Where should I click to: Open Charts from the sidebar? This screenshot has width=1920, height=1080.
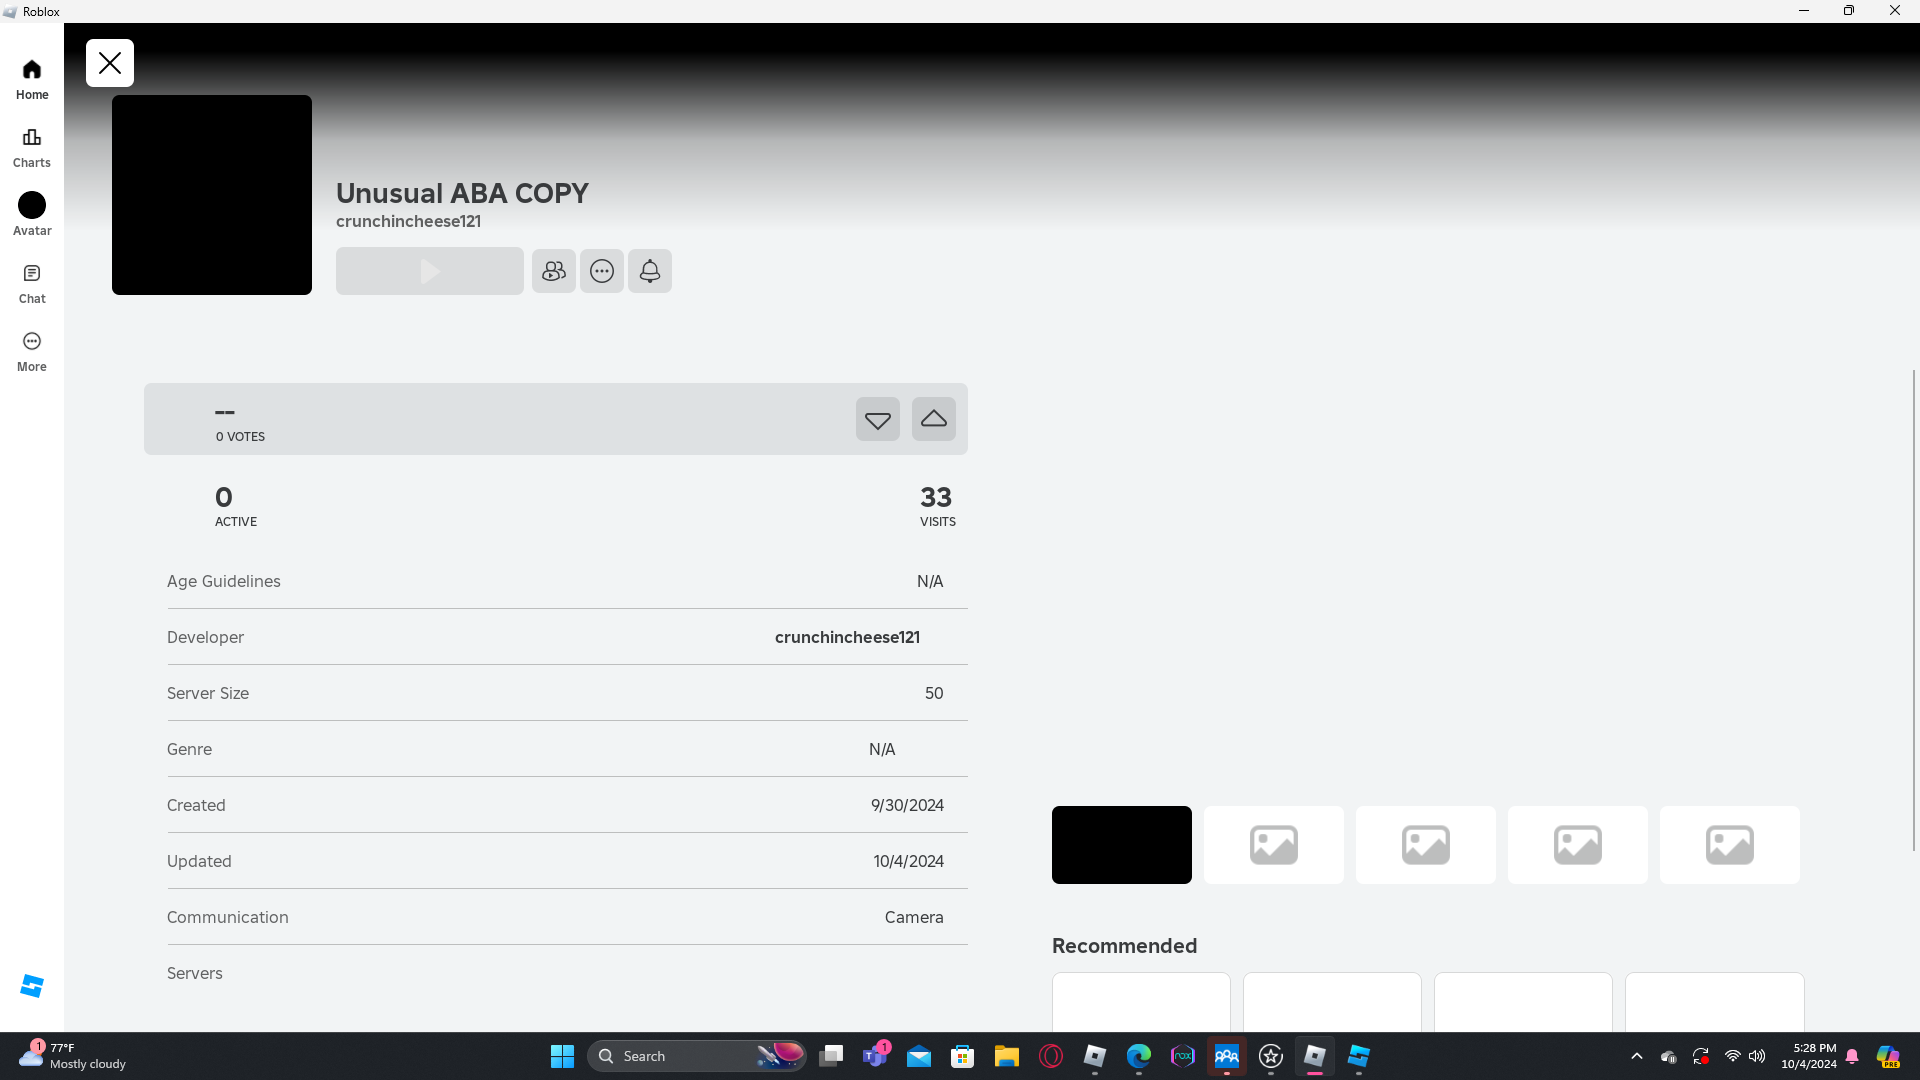32,147
